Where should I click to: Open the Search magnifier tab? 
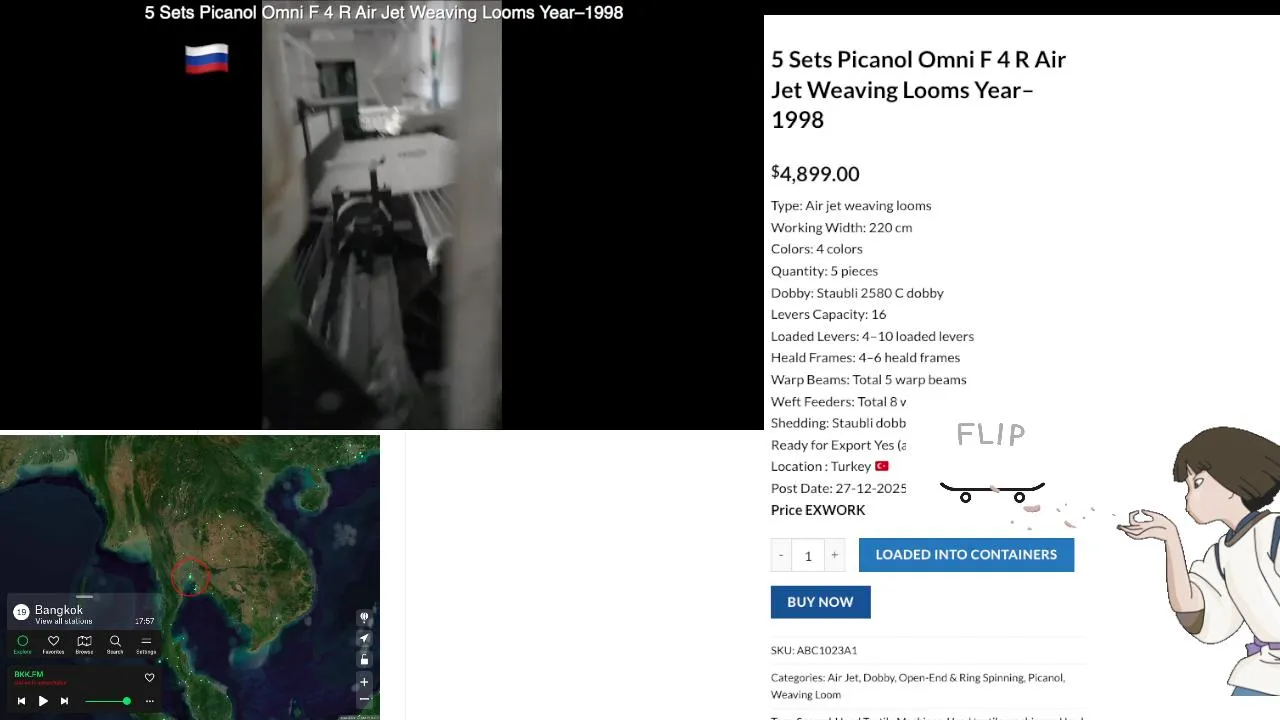[x=115, y=644]
